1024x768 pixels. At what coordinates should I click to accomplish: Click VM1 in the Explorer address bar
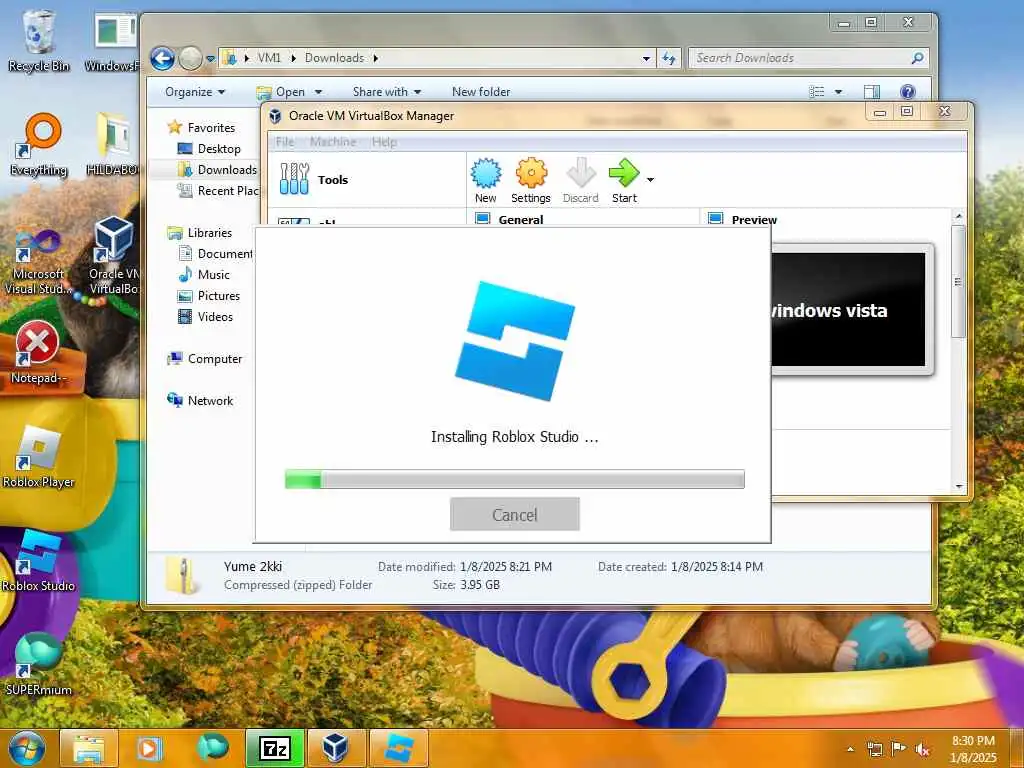(269, 57)
